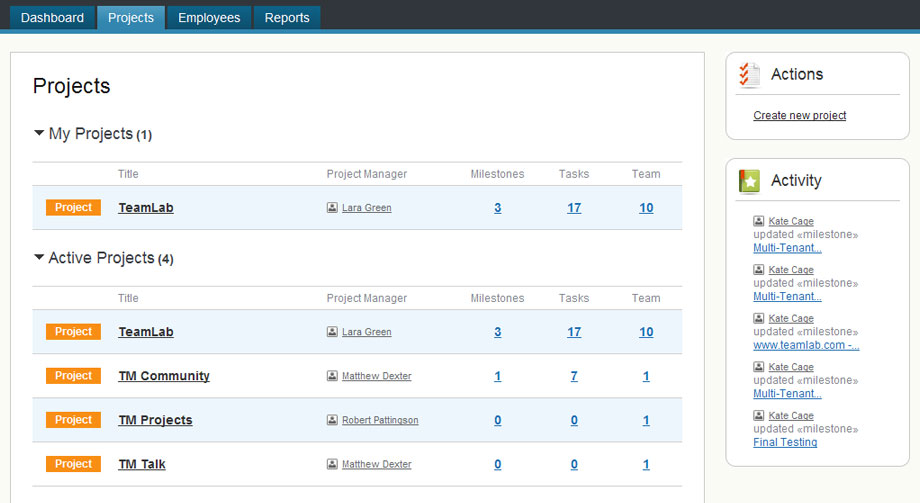Open the TM Talk project

(142, 464)
